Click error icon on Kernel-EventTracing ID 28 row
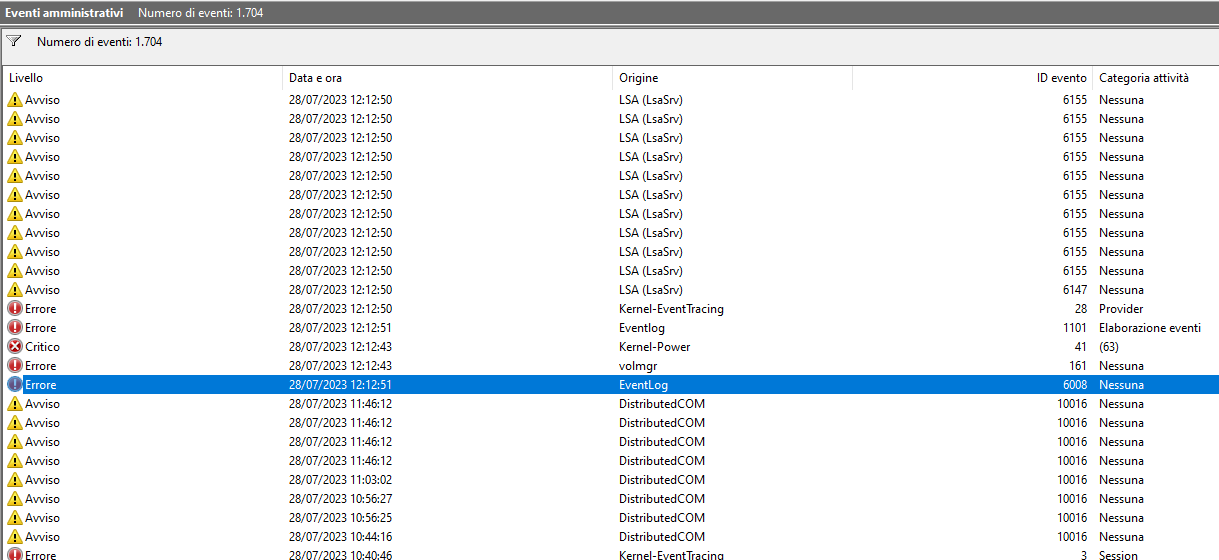 click(x=15, y=309)
